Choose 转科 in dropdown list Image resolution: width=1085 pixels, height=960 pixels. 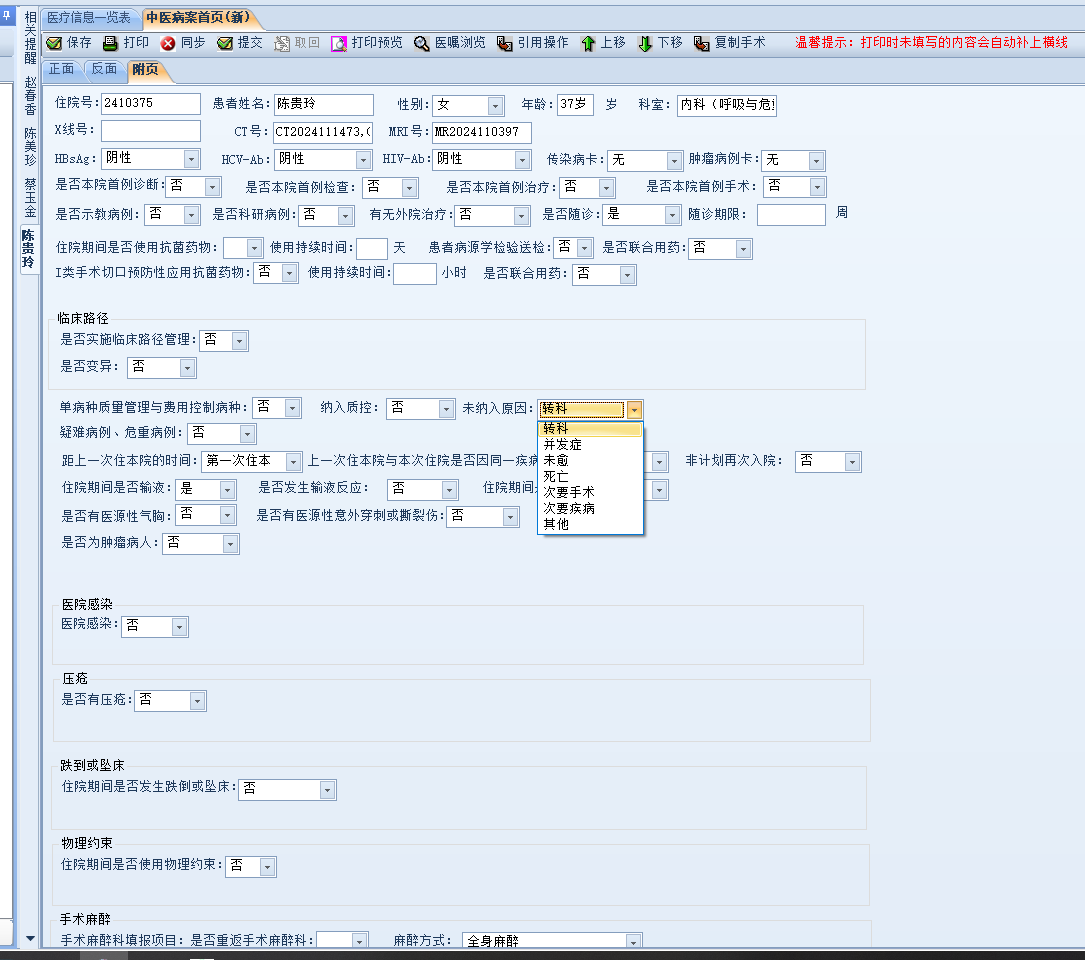pyautogui.click(x=590, y=428)
